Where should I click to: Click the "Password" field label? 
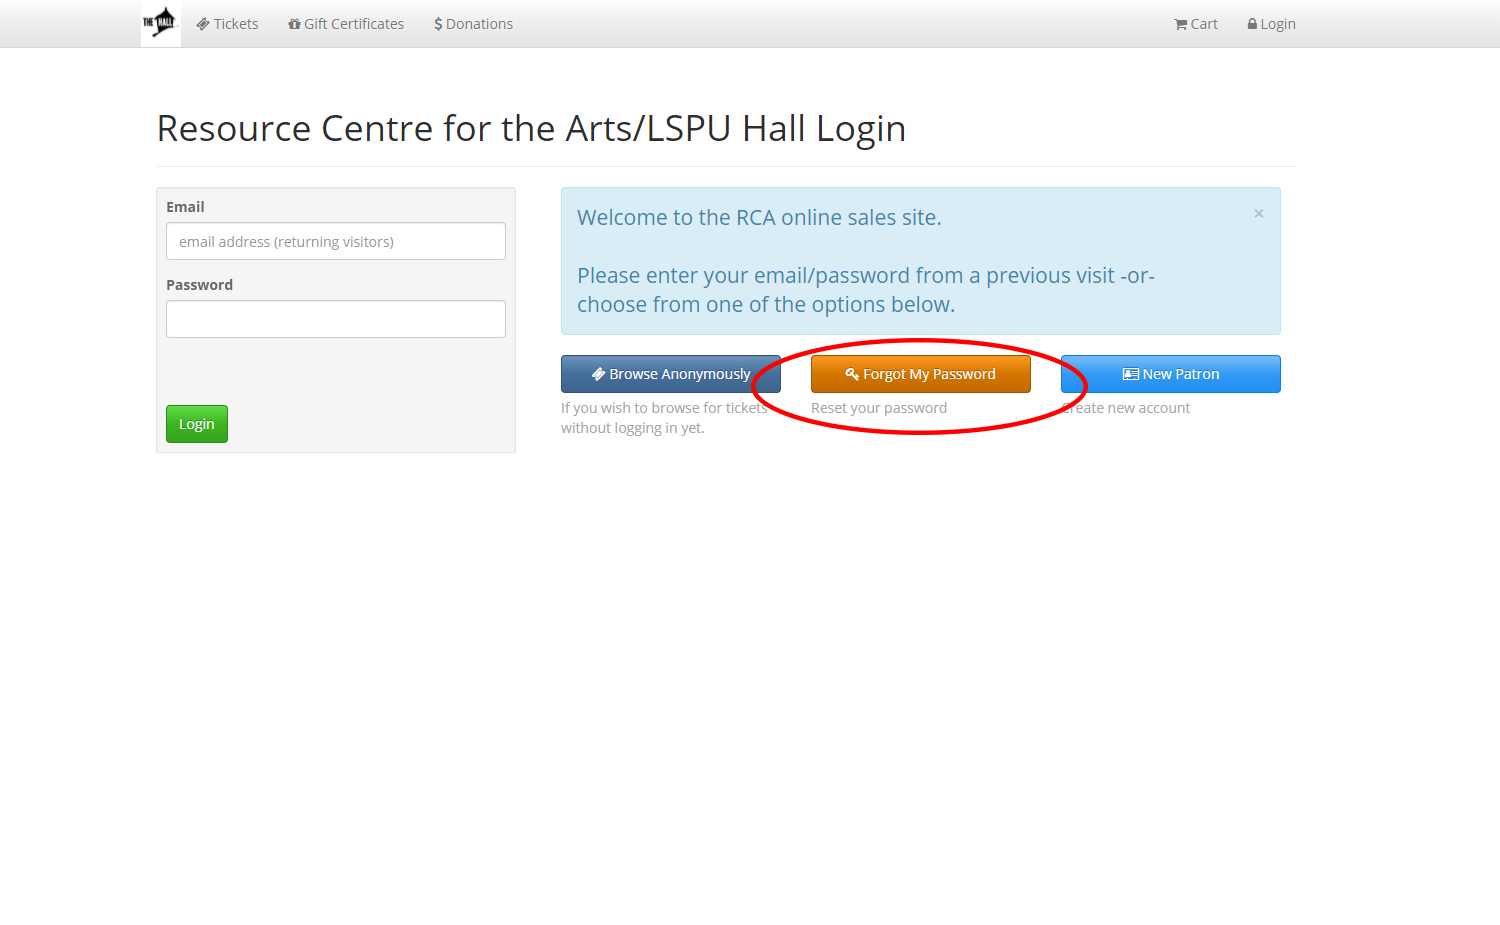click(x=199, y=285)
